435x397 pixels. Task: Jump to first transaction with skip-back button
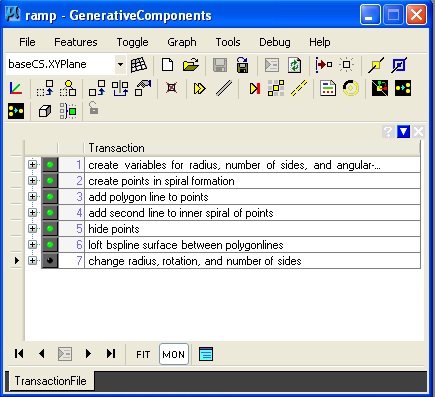[19, 354]
